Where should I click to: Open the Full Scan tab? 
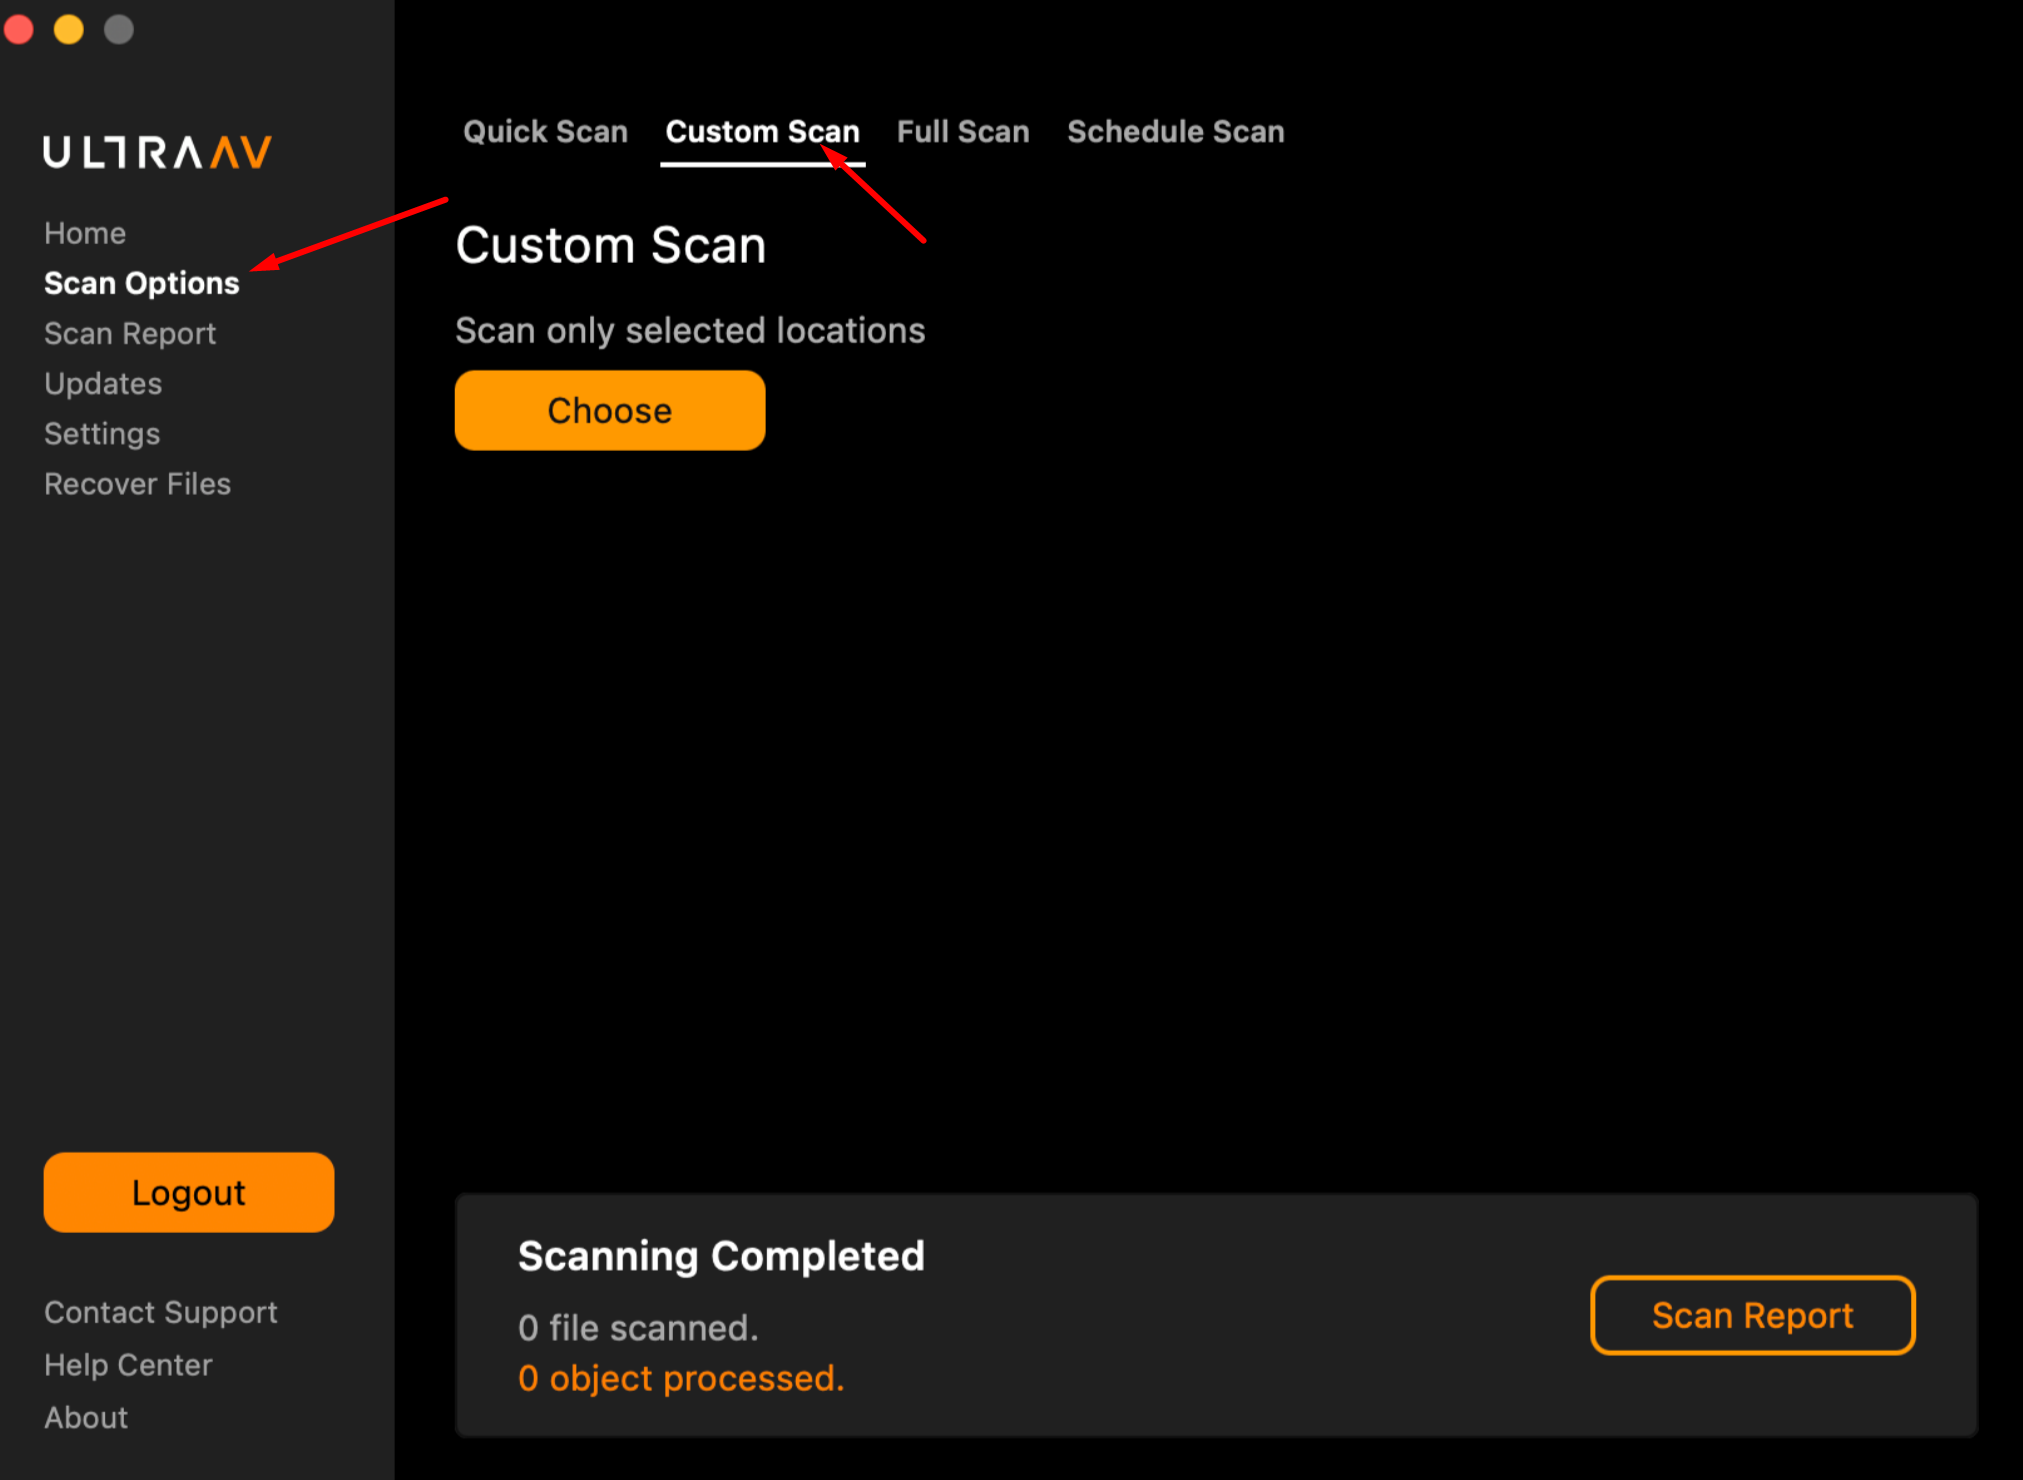[963, 132]
